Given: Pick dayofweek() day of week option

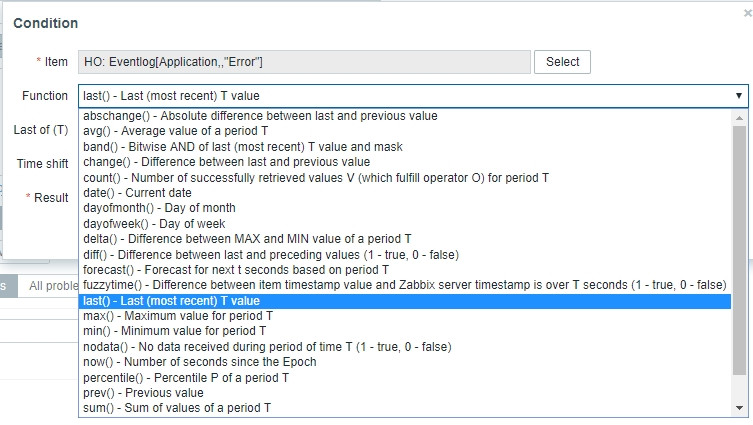Looking at the screenshot, I should click(x=404, y=224).
